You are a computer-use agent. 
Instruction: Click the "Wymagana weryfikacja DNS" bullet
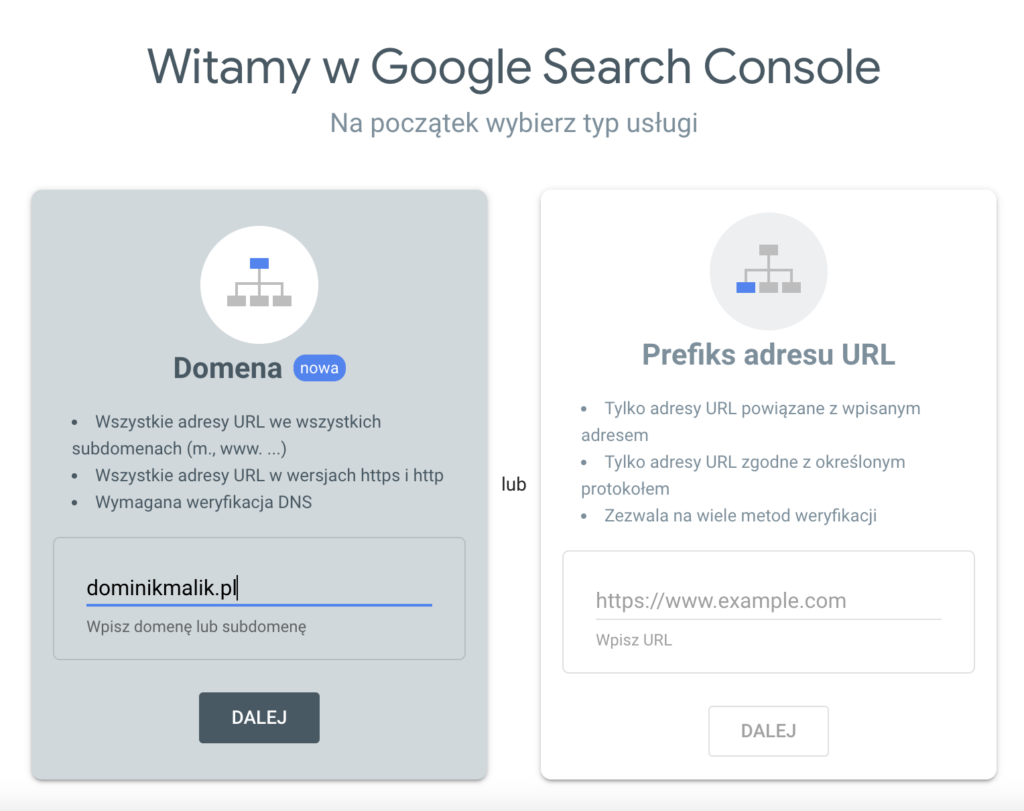[203, 502]
